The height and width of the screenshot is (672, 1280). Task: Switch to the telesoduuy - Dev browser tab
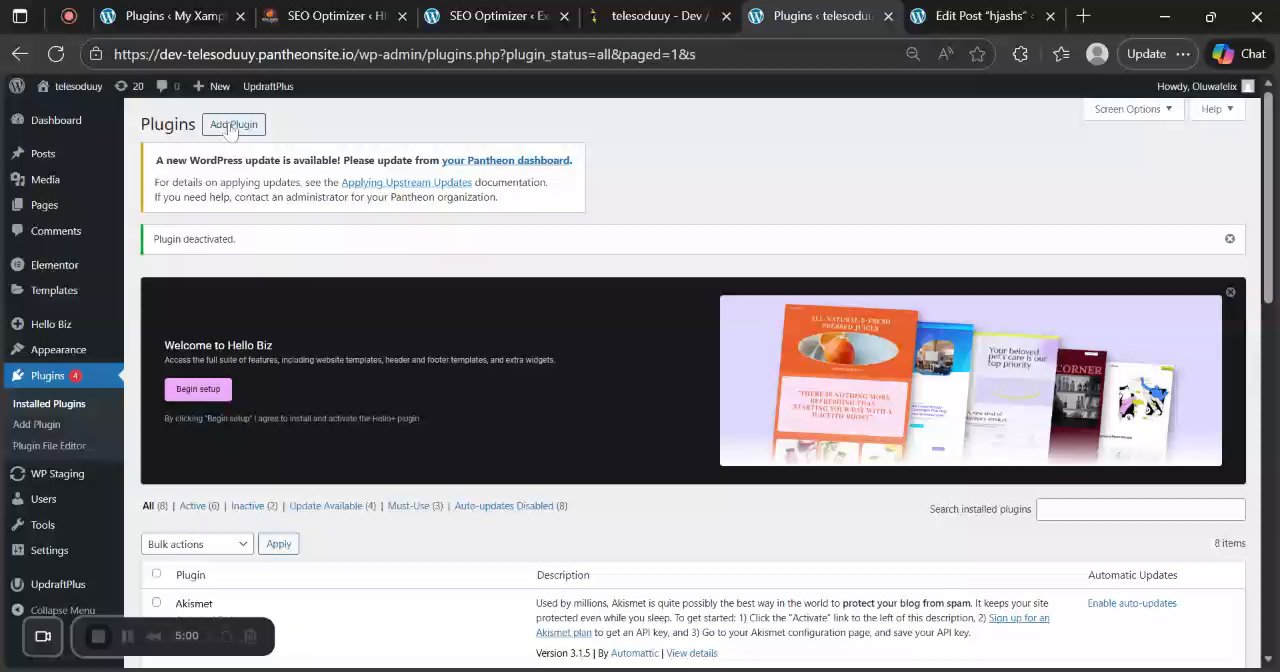click(x=658, y=16)
